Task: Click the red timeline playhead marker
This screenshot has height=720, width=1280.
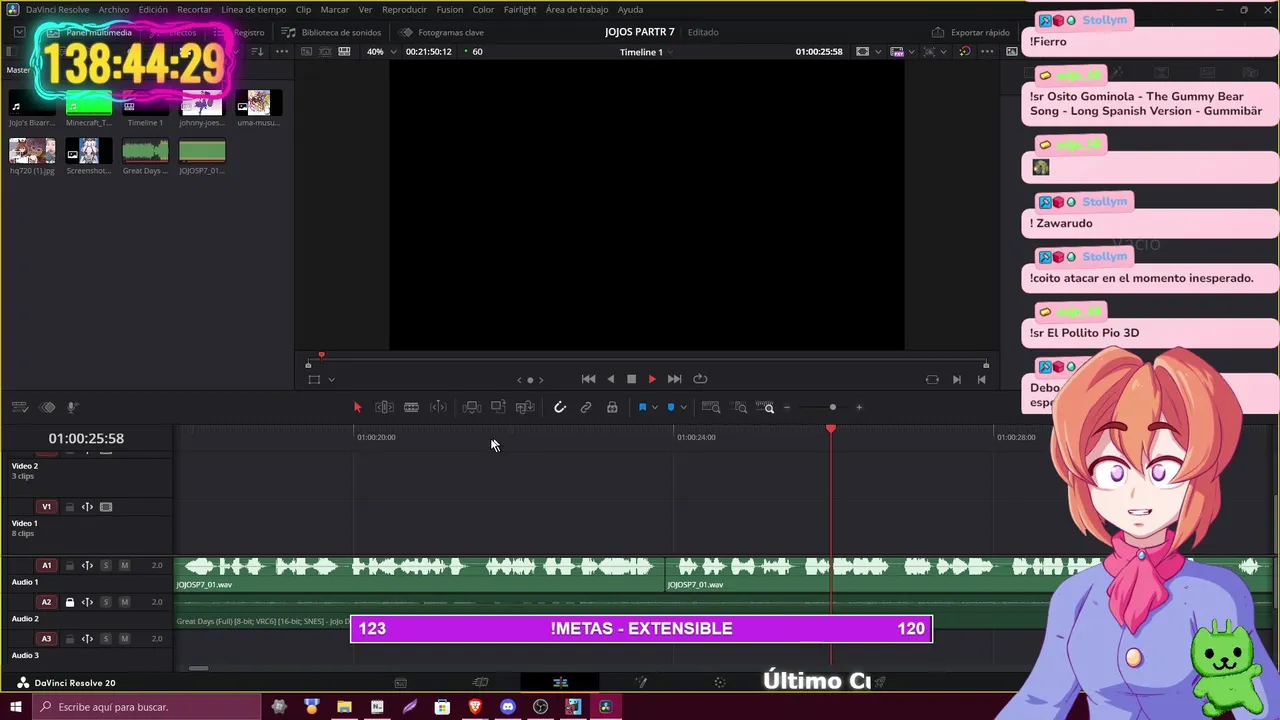Action: click(x=830, y=429)
